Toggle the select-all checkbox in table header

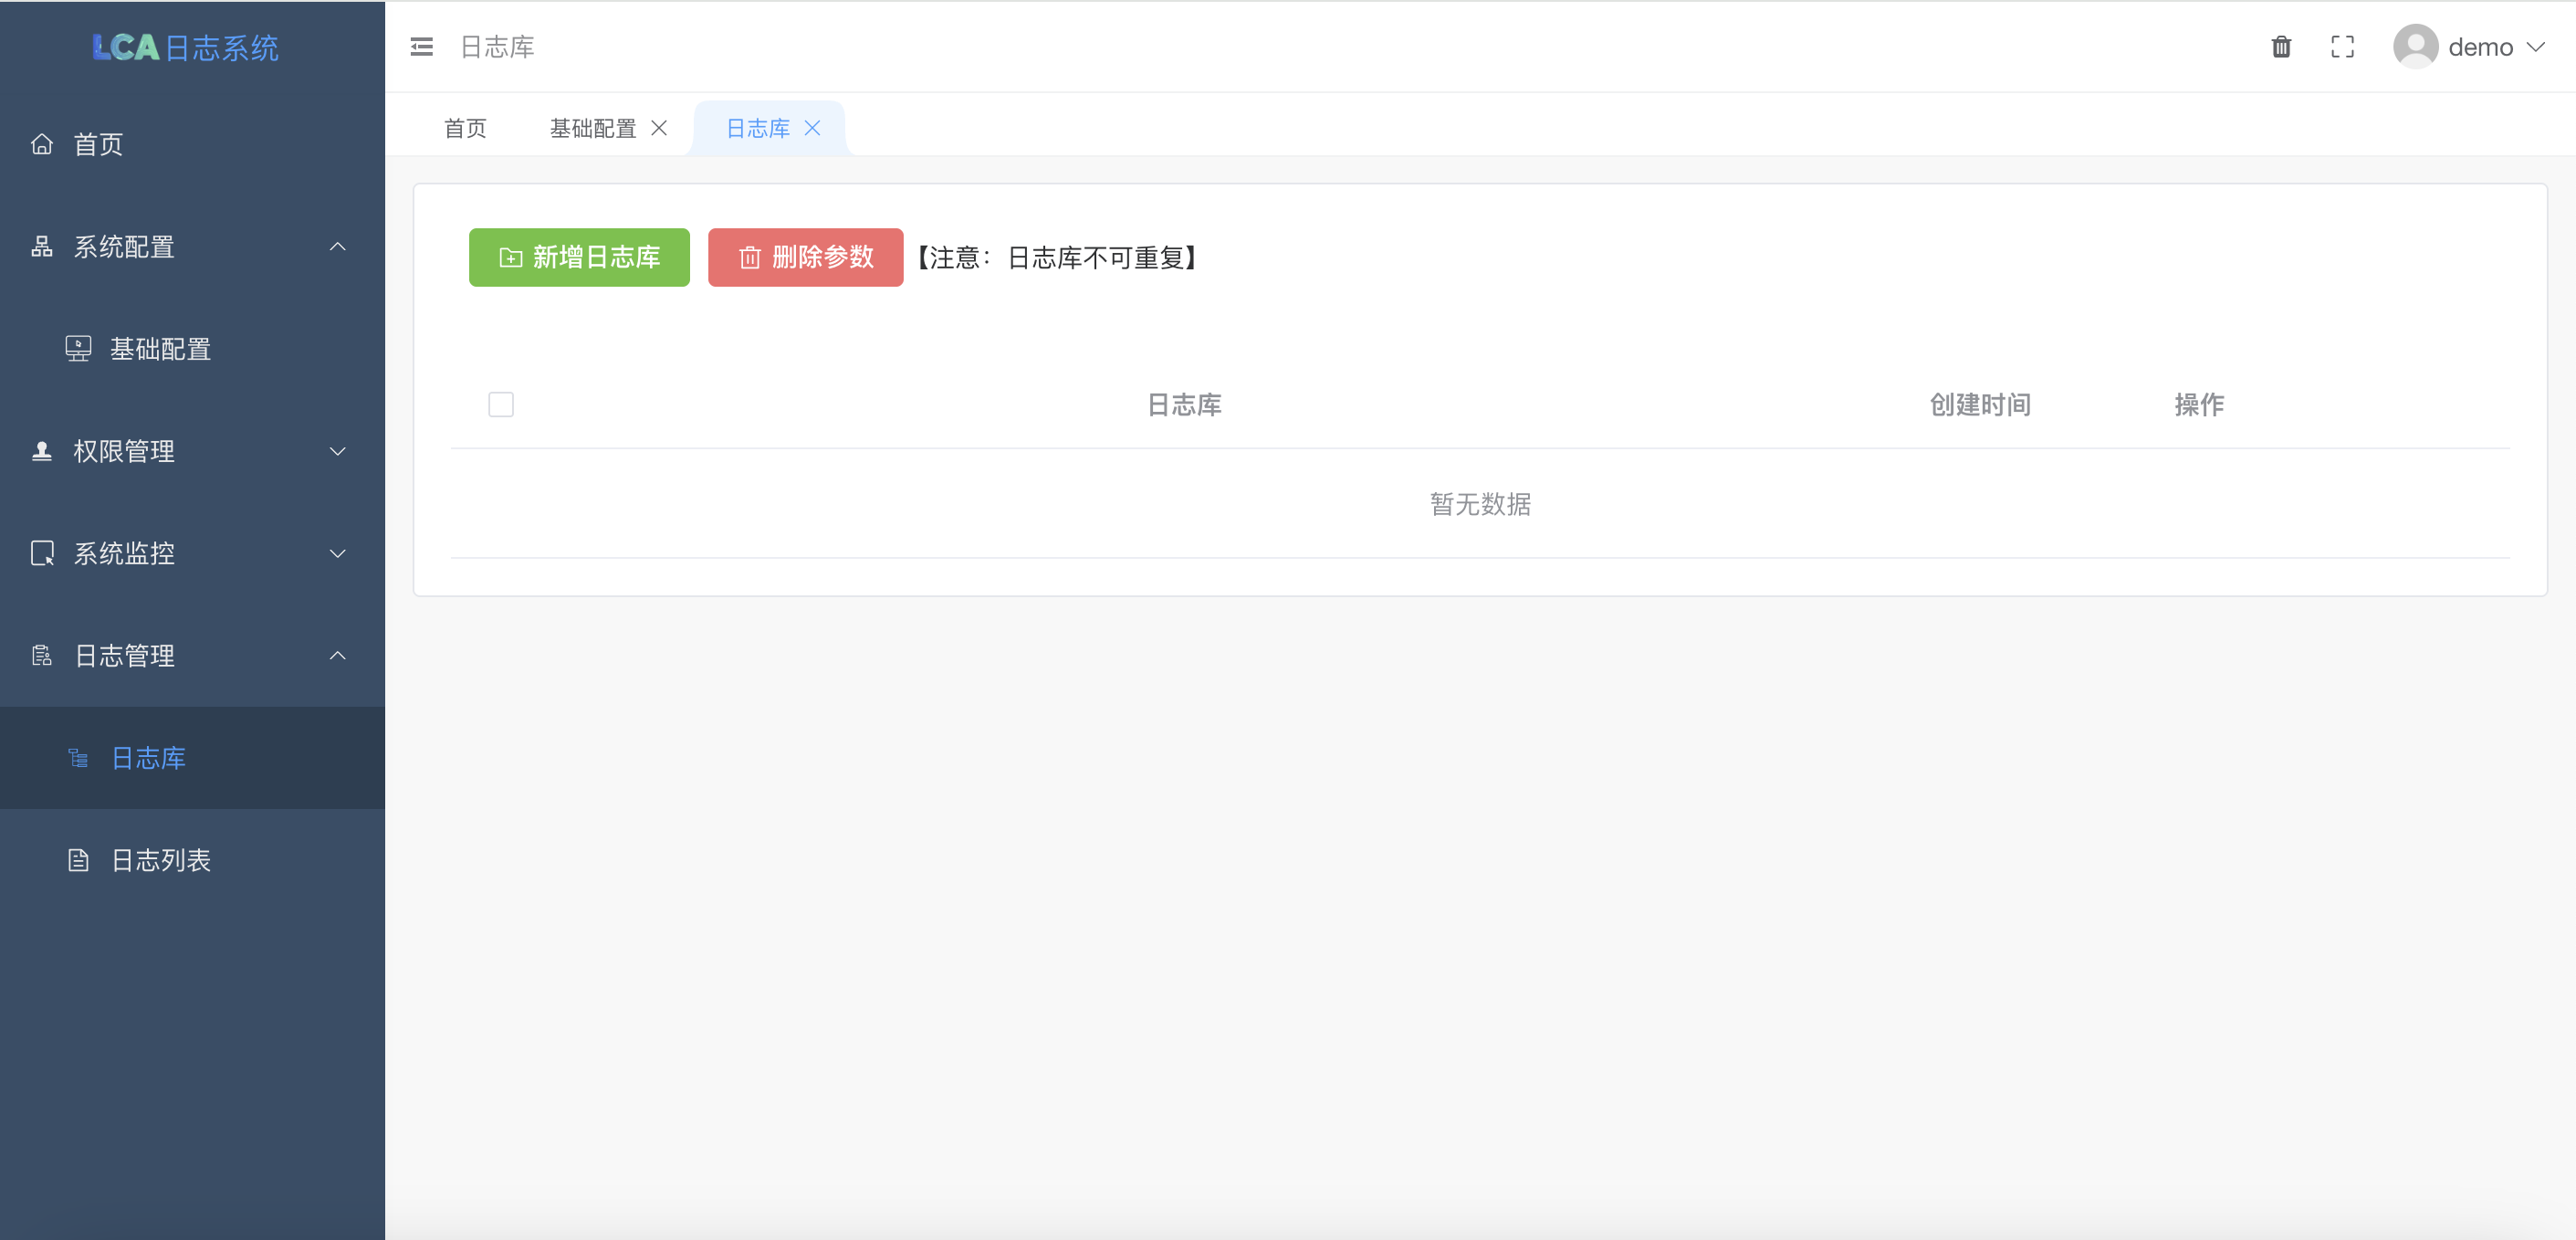(501, 404)
